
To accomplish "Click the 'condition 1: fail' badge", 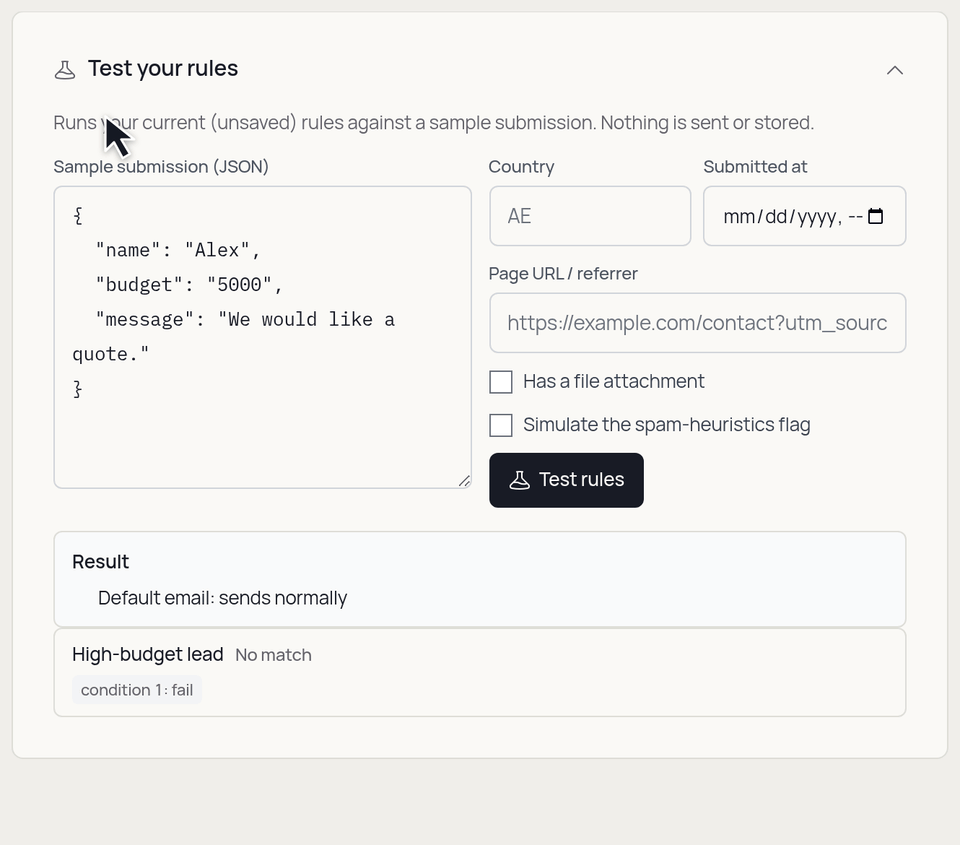I will click(x=137, y=690).
